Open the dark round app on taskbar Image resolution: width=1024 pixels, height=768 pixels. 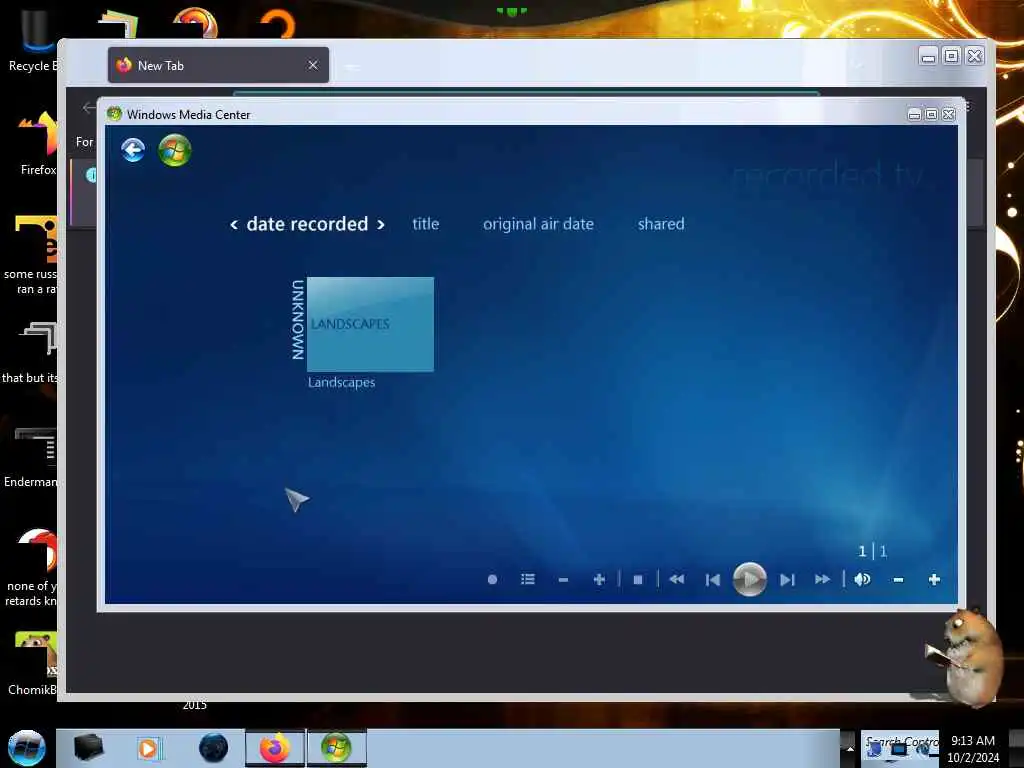pyautogui.click(x=214, y=748)
